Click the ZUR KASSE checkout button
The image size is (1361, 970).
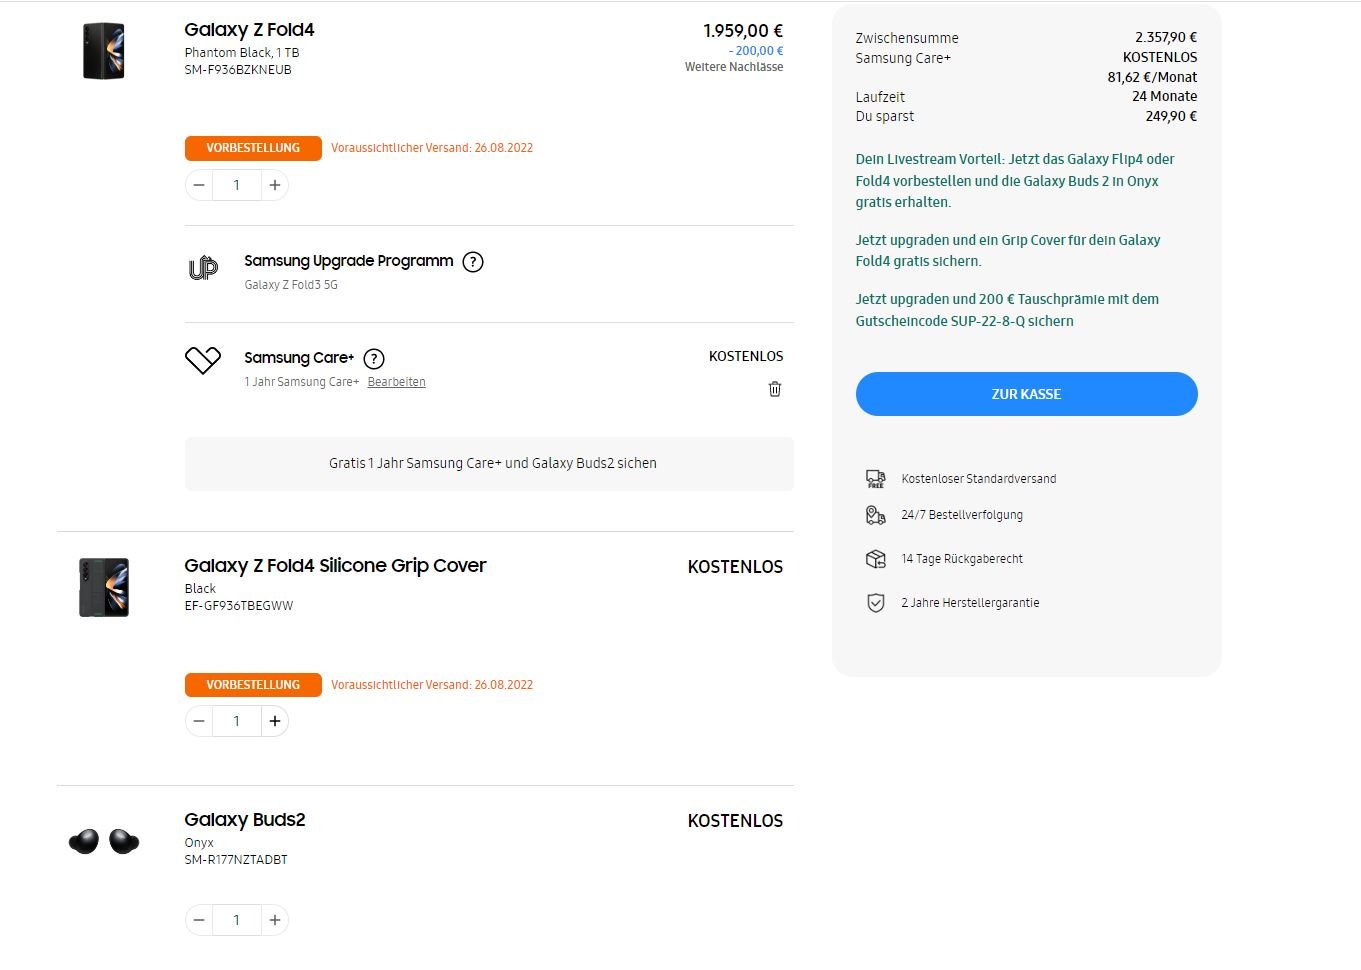pyautogui.click(x=1026, y=394)
